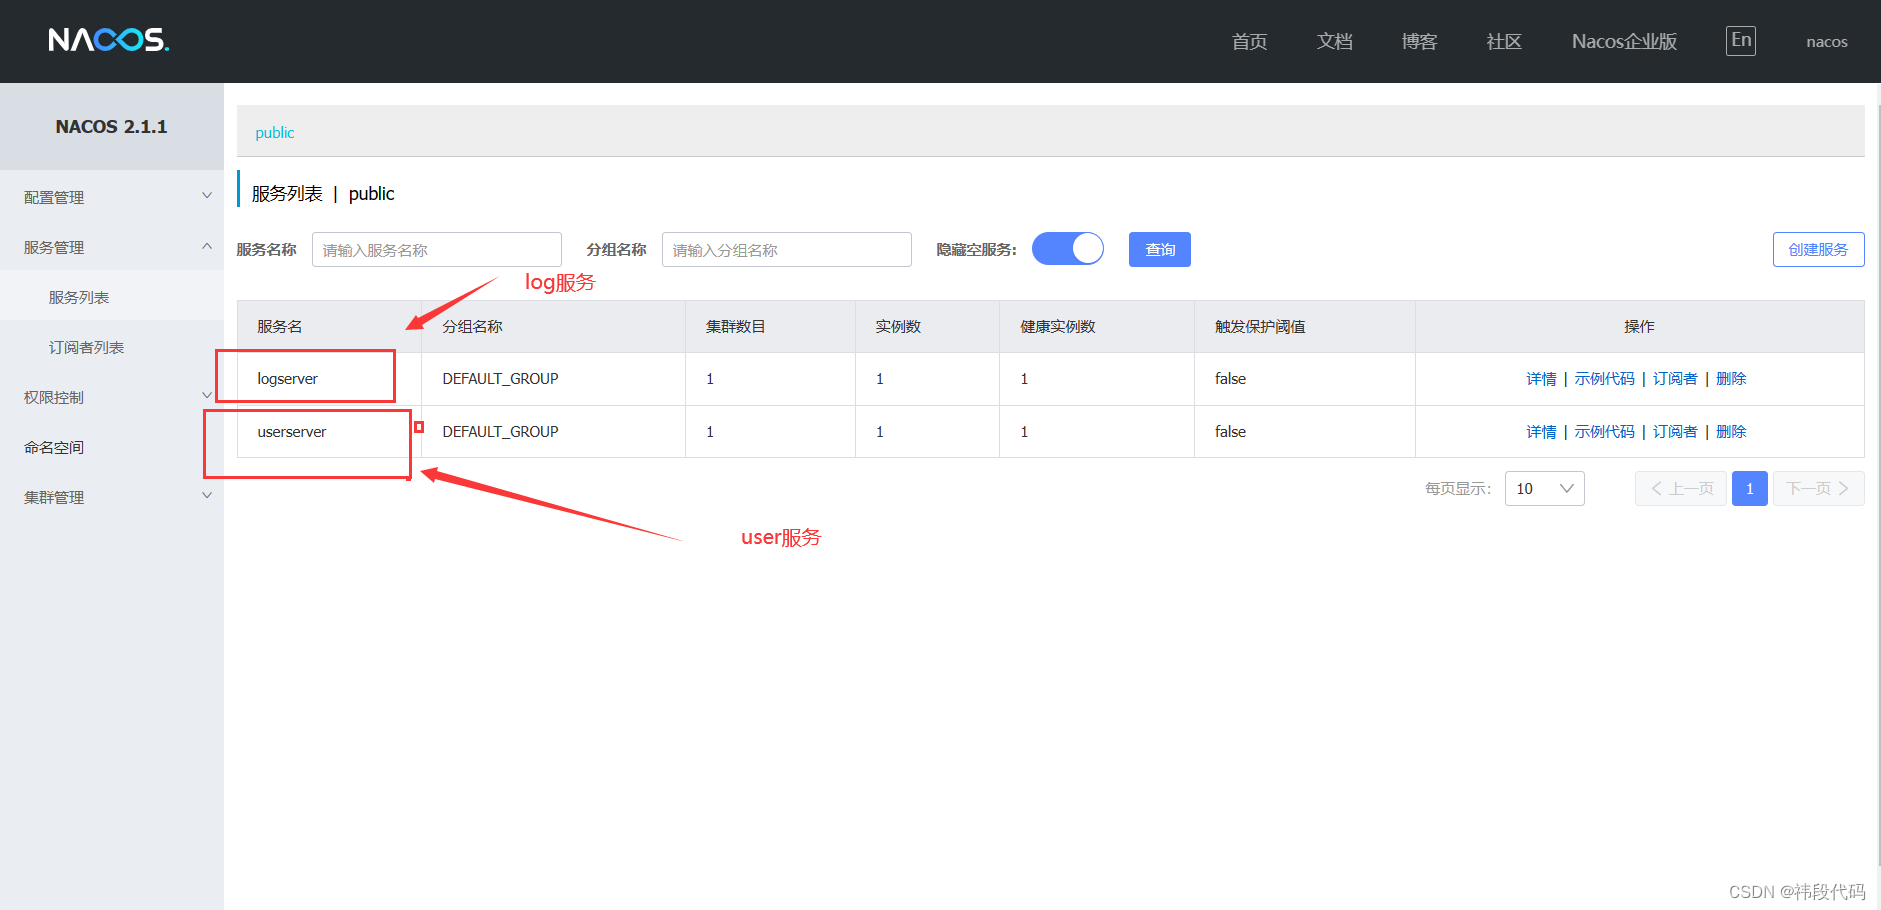Open Nacos企业版 link
The image size is (1881, 910).
coord(1624,41)
